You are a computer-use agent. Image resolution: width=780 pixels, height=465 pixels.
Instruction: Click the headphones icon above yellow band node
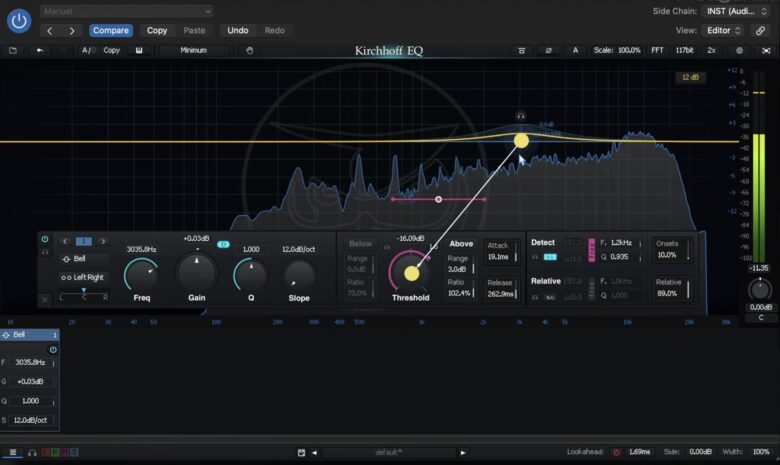click(521, 116)
